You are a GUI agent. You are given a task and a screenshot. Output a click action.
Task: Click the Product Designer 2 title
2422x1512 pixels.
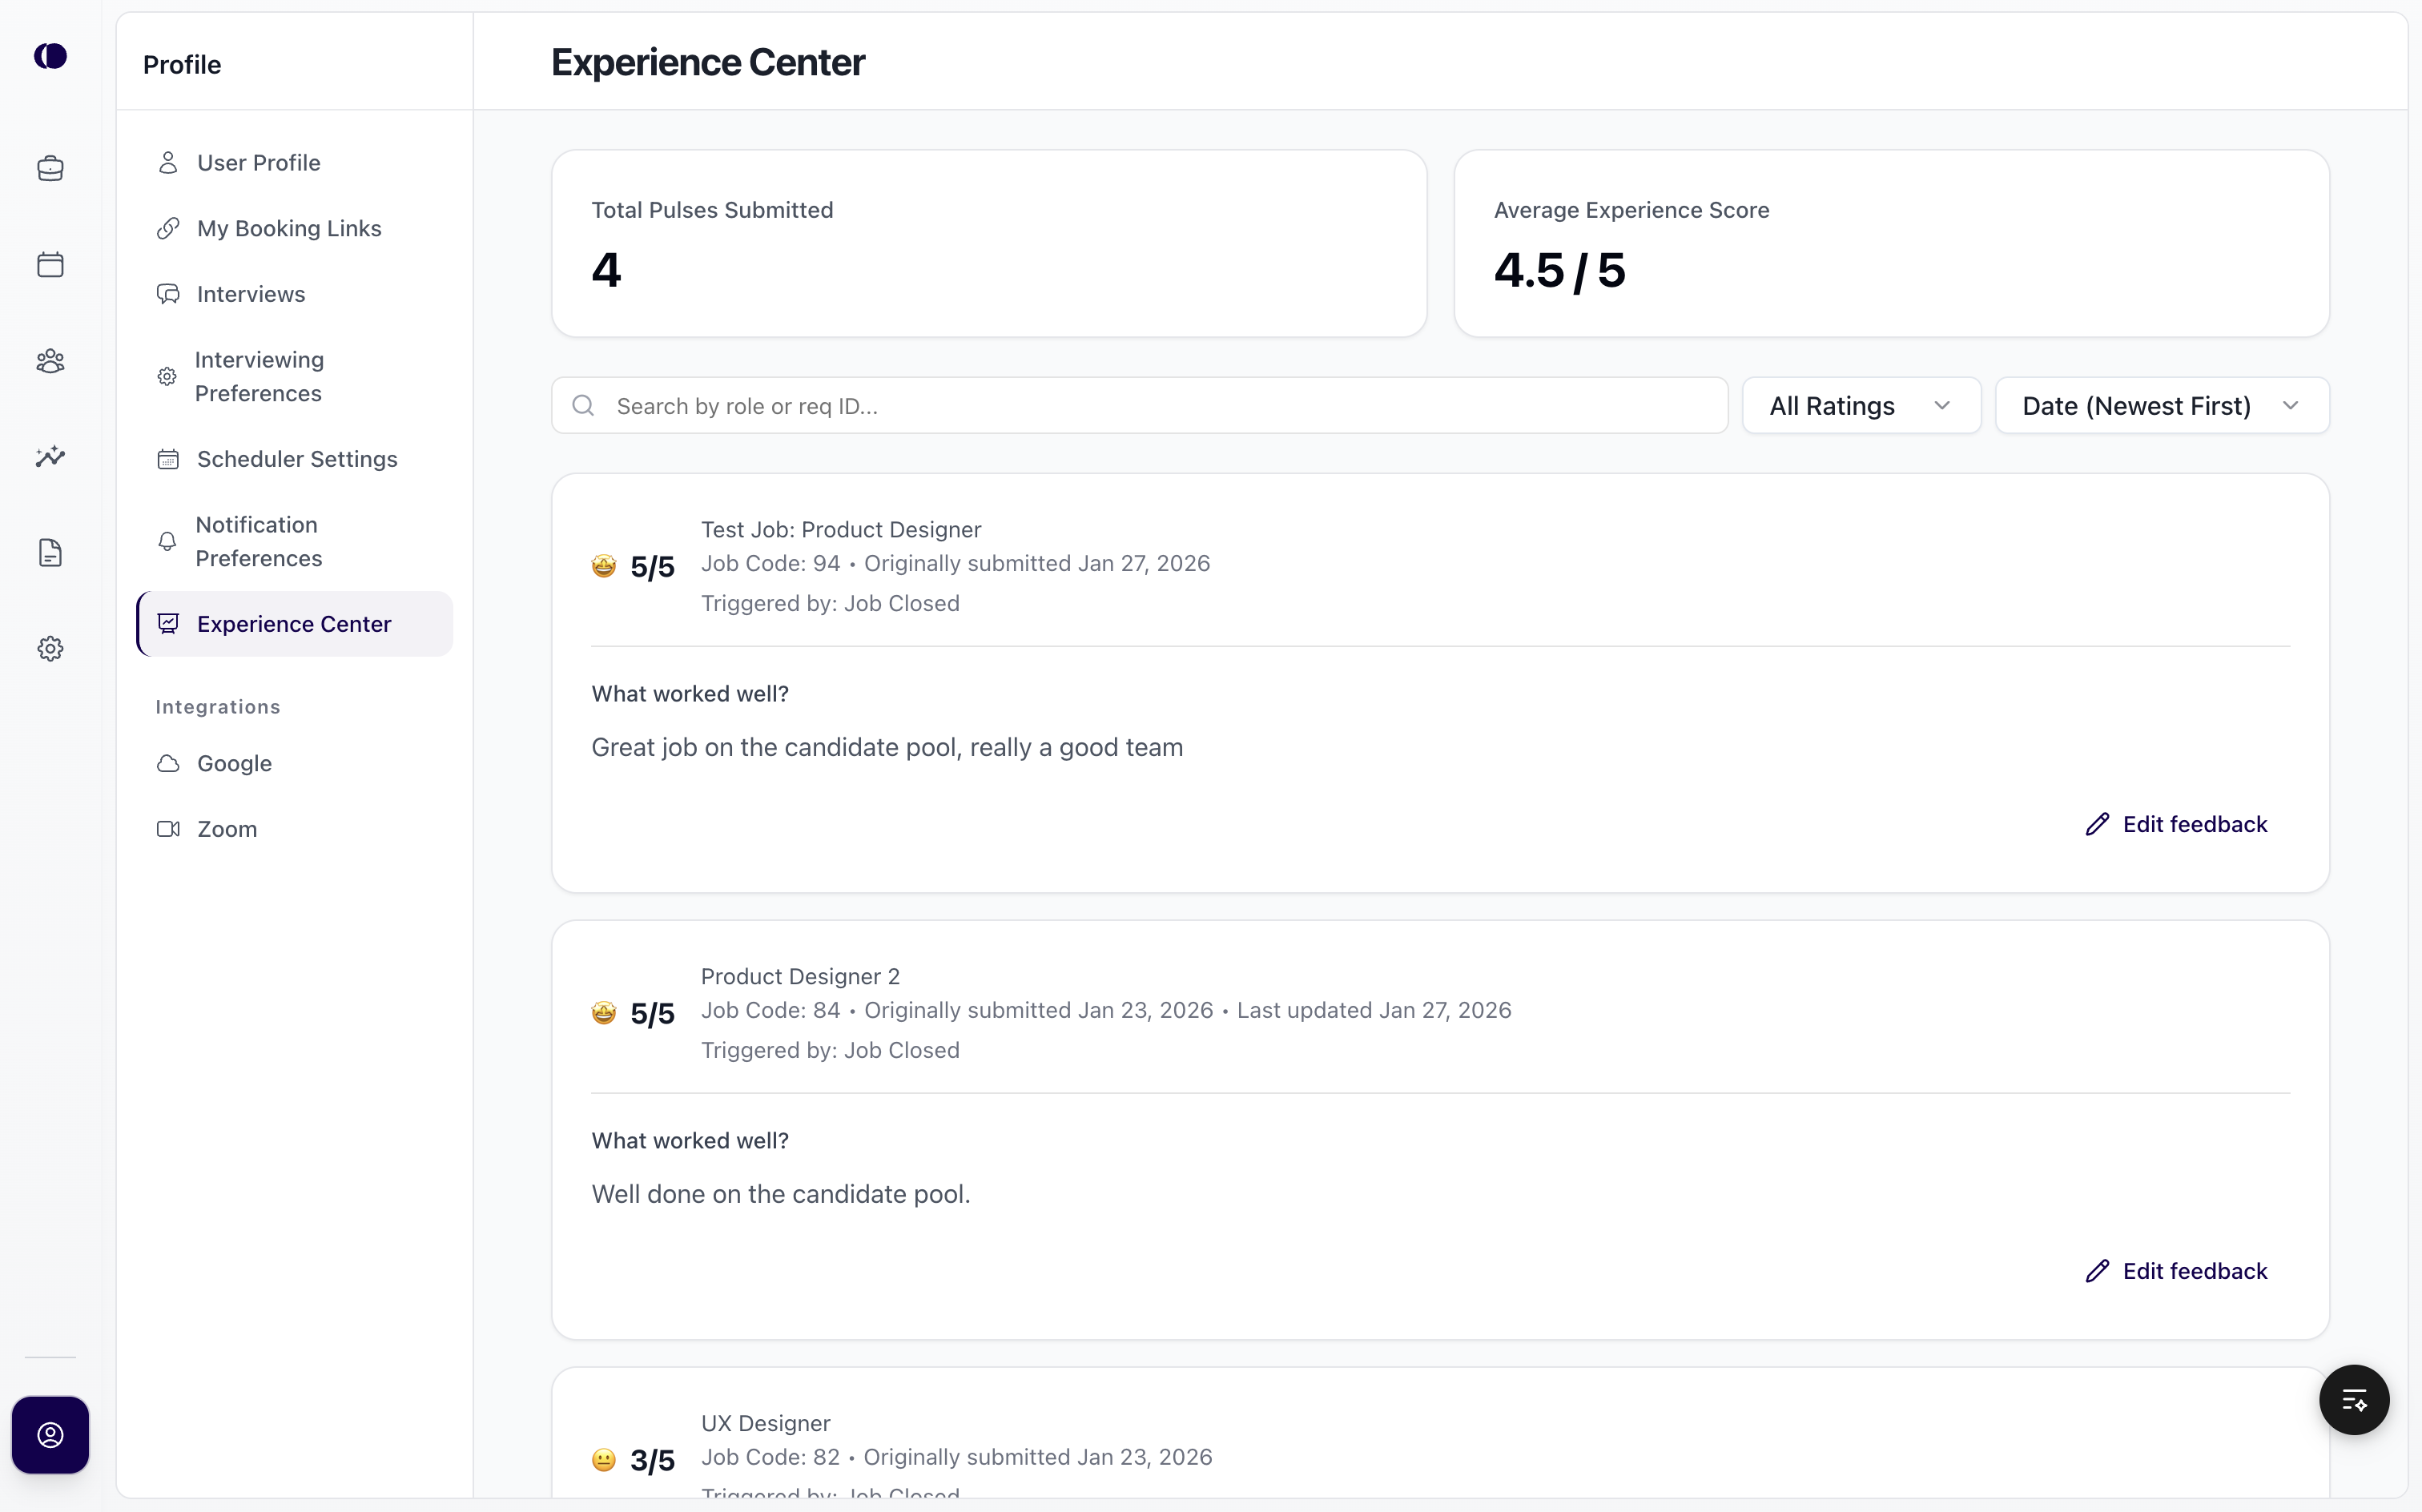coord(800,976)
